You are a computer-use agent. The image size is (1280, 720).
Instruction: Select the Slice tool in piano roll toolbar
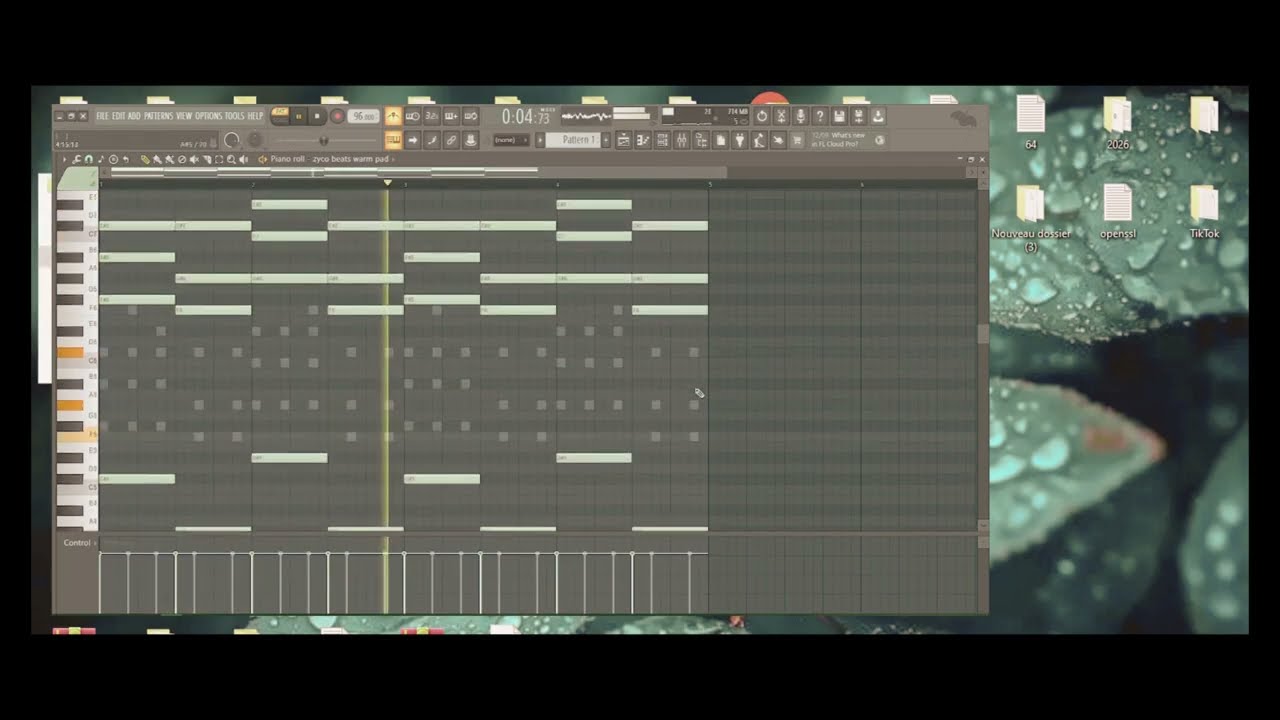click(207, 159)
